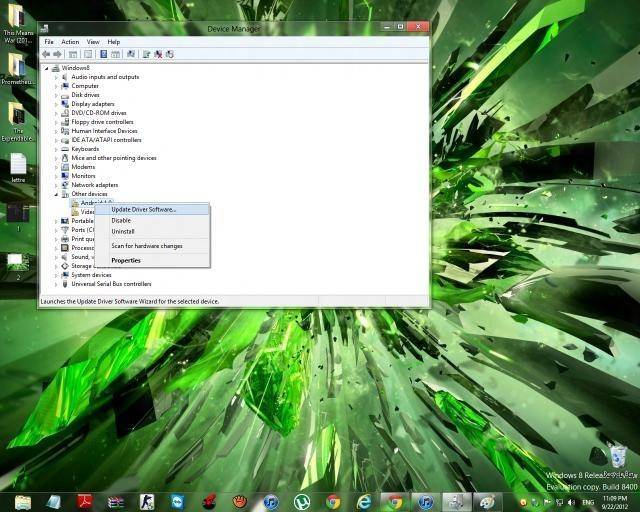
Task: Expand the Disk drives category
Action: click(x=56, y=95)
